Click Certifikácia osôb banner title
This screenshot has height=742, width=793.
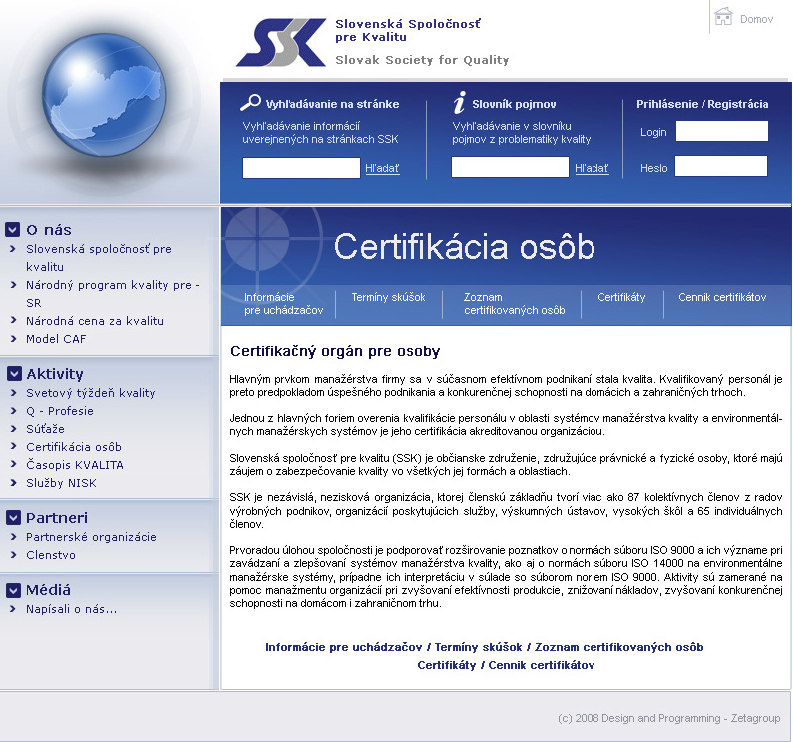tap(464, 247)
